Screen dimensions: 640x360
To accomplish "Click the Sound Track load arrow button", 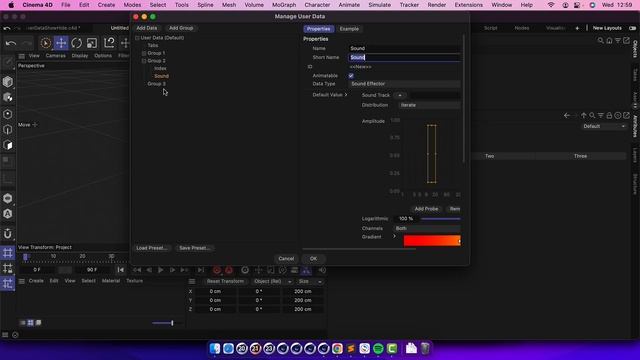I will [x=400, y=95].
